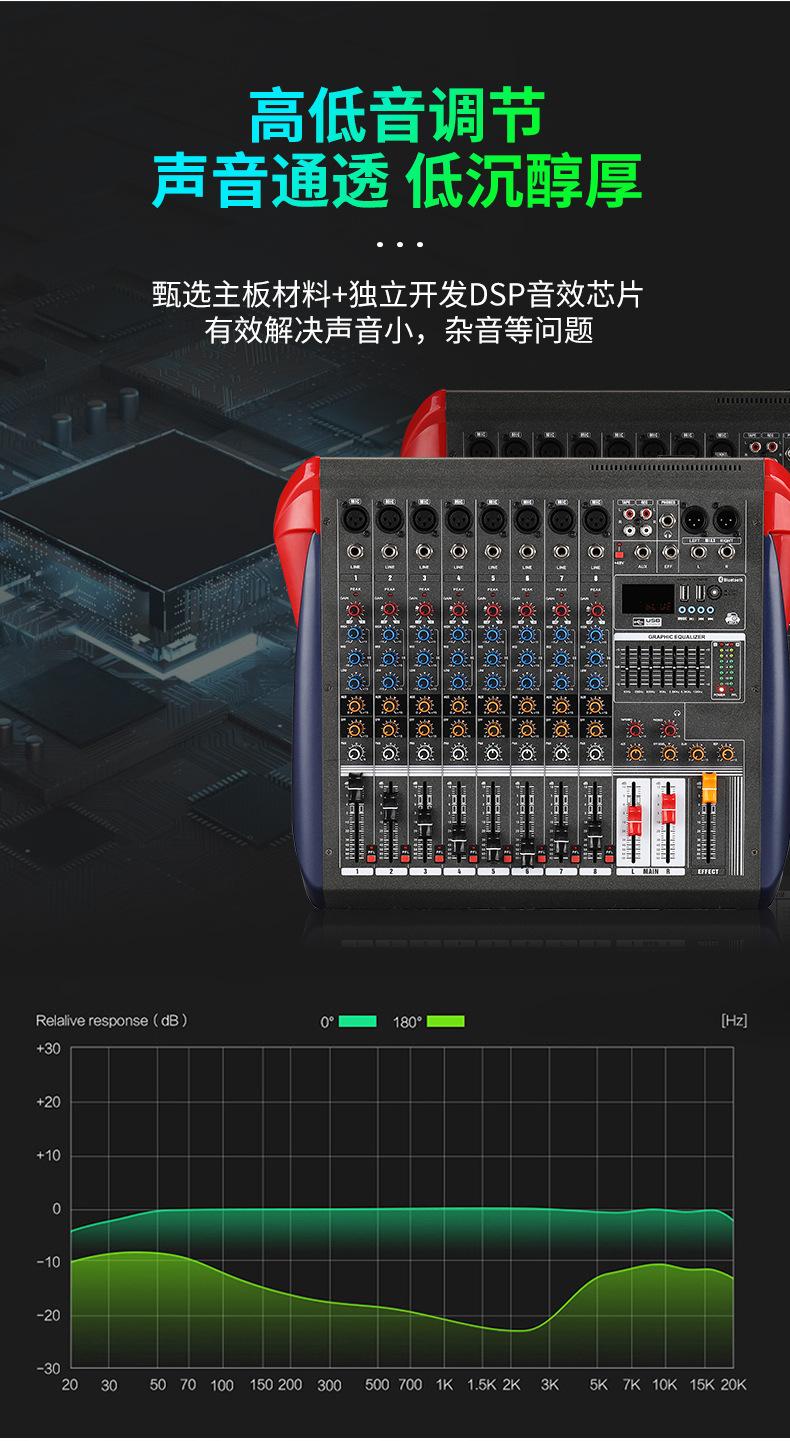Click the red MAIN L fader
This screenshot has width=790, height=1441.
[x=633, y=820]
